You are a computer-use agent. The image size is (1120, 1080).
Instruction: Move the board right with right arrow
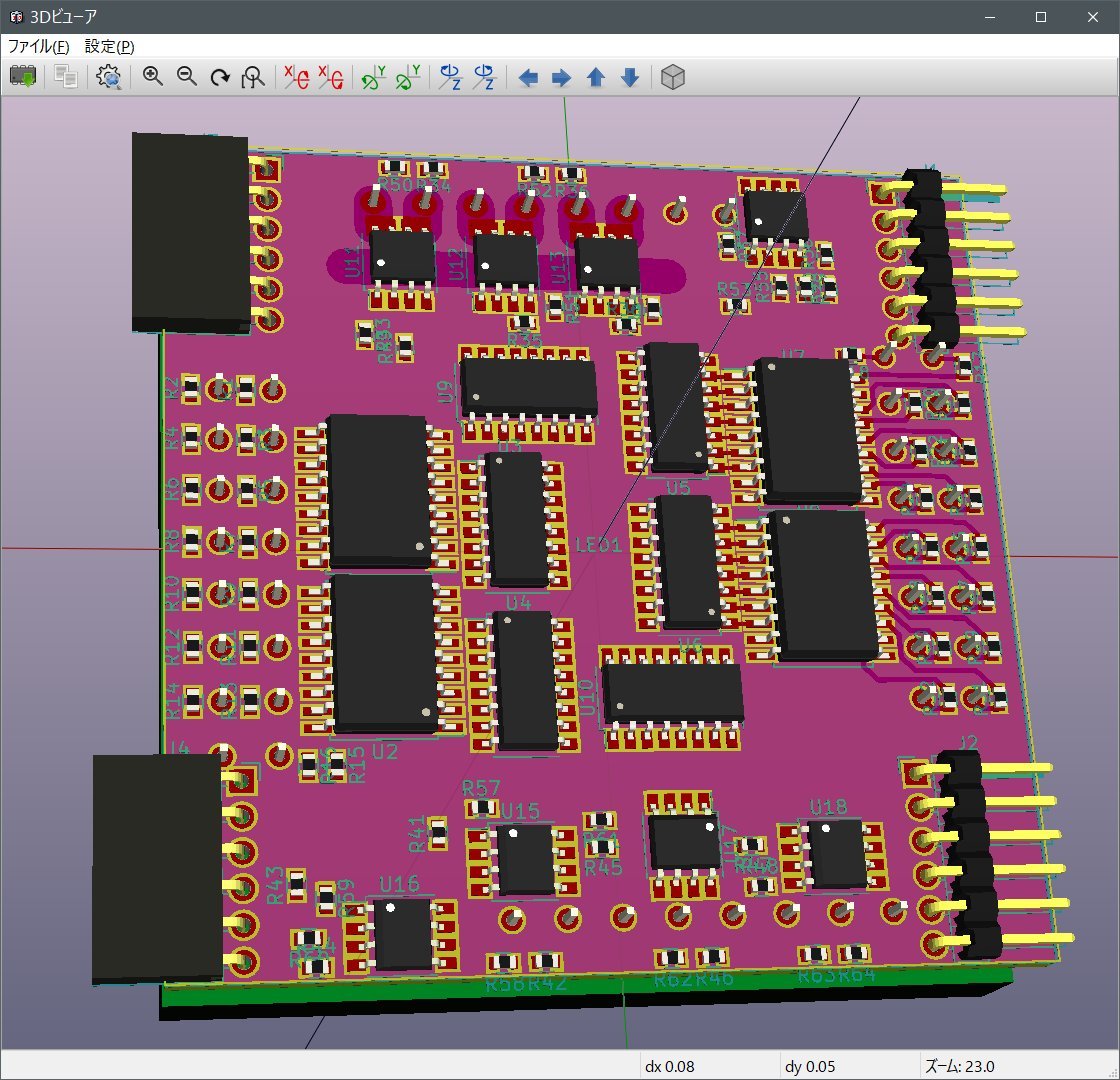point(562,77)
